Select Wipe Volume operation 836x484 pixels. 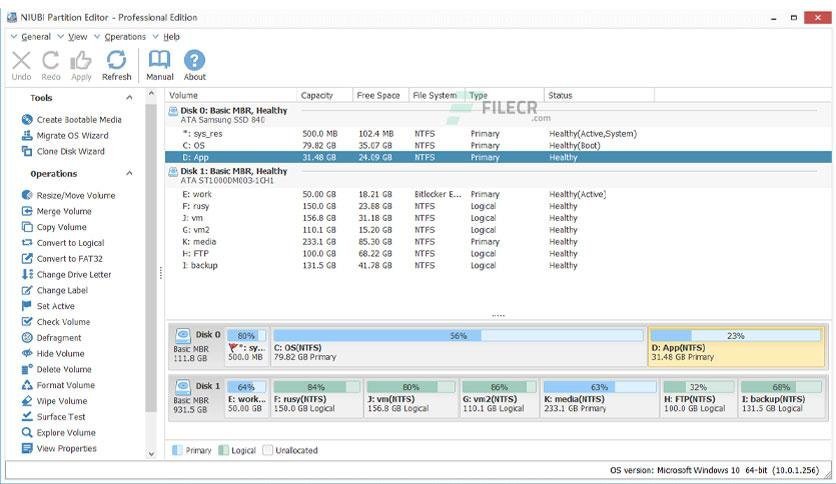(x=54, y=401)
